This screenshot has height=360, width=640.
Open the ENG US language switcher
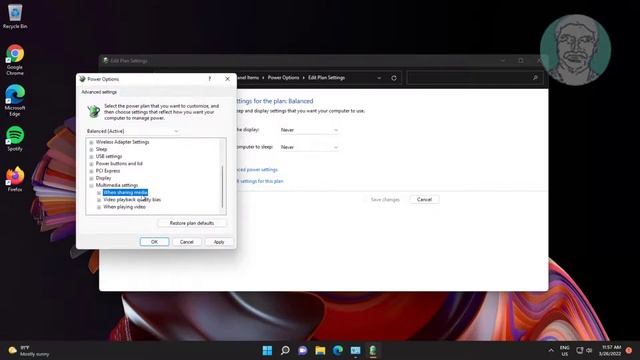564,351
